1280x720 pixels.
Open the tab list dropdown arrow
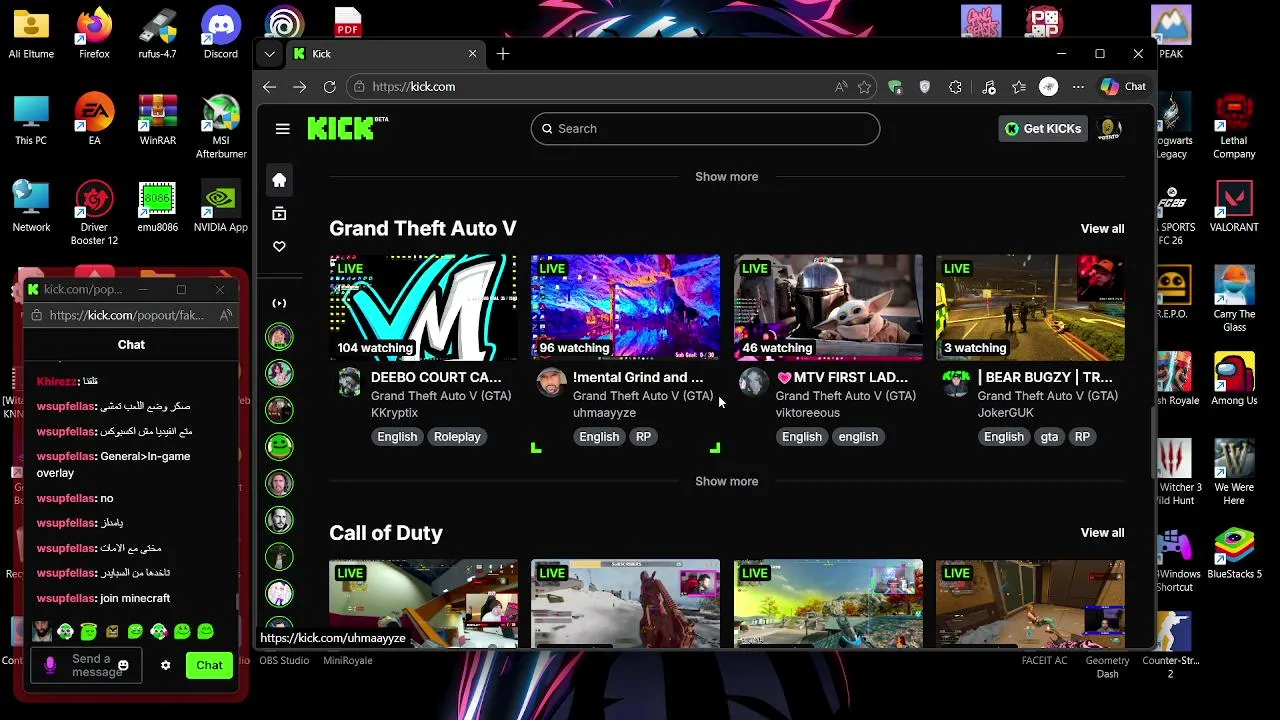(x=269, y=54)
